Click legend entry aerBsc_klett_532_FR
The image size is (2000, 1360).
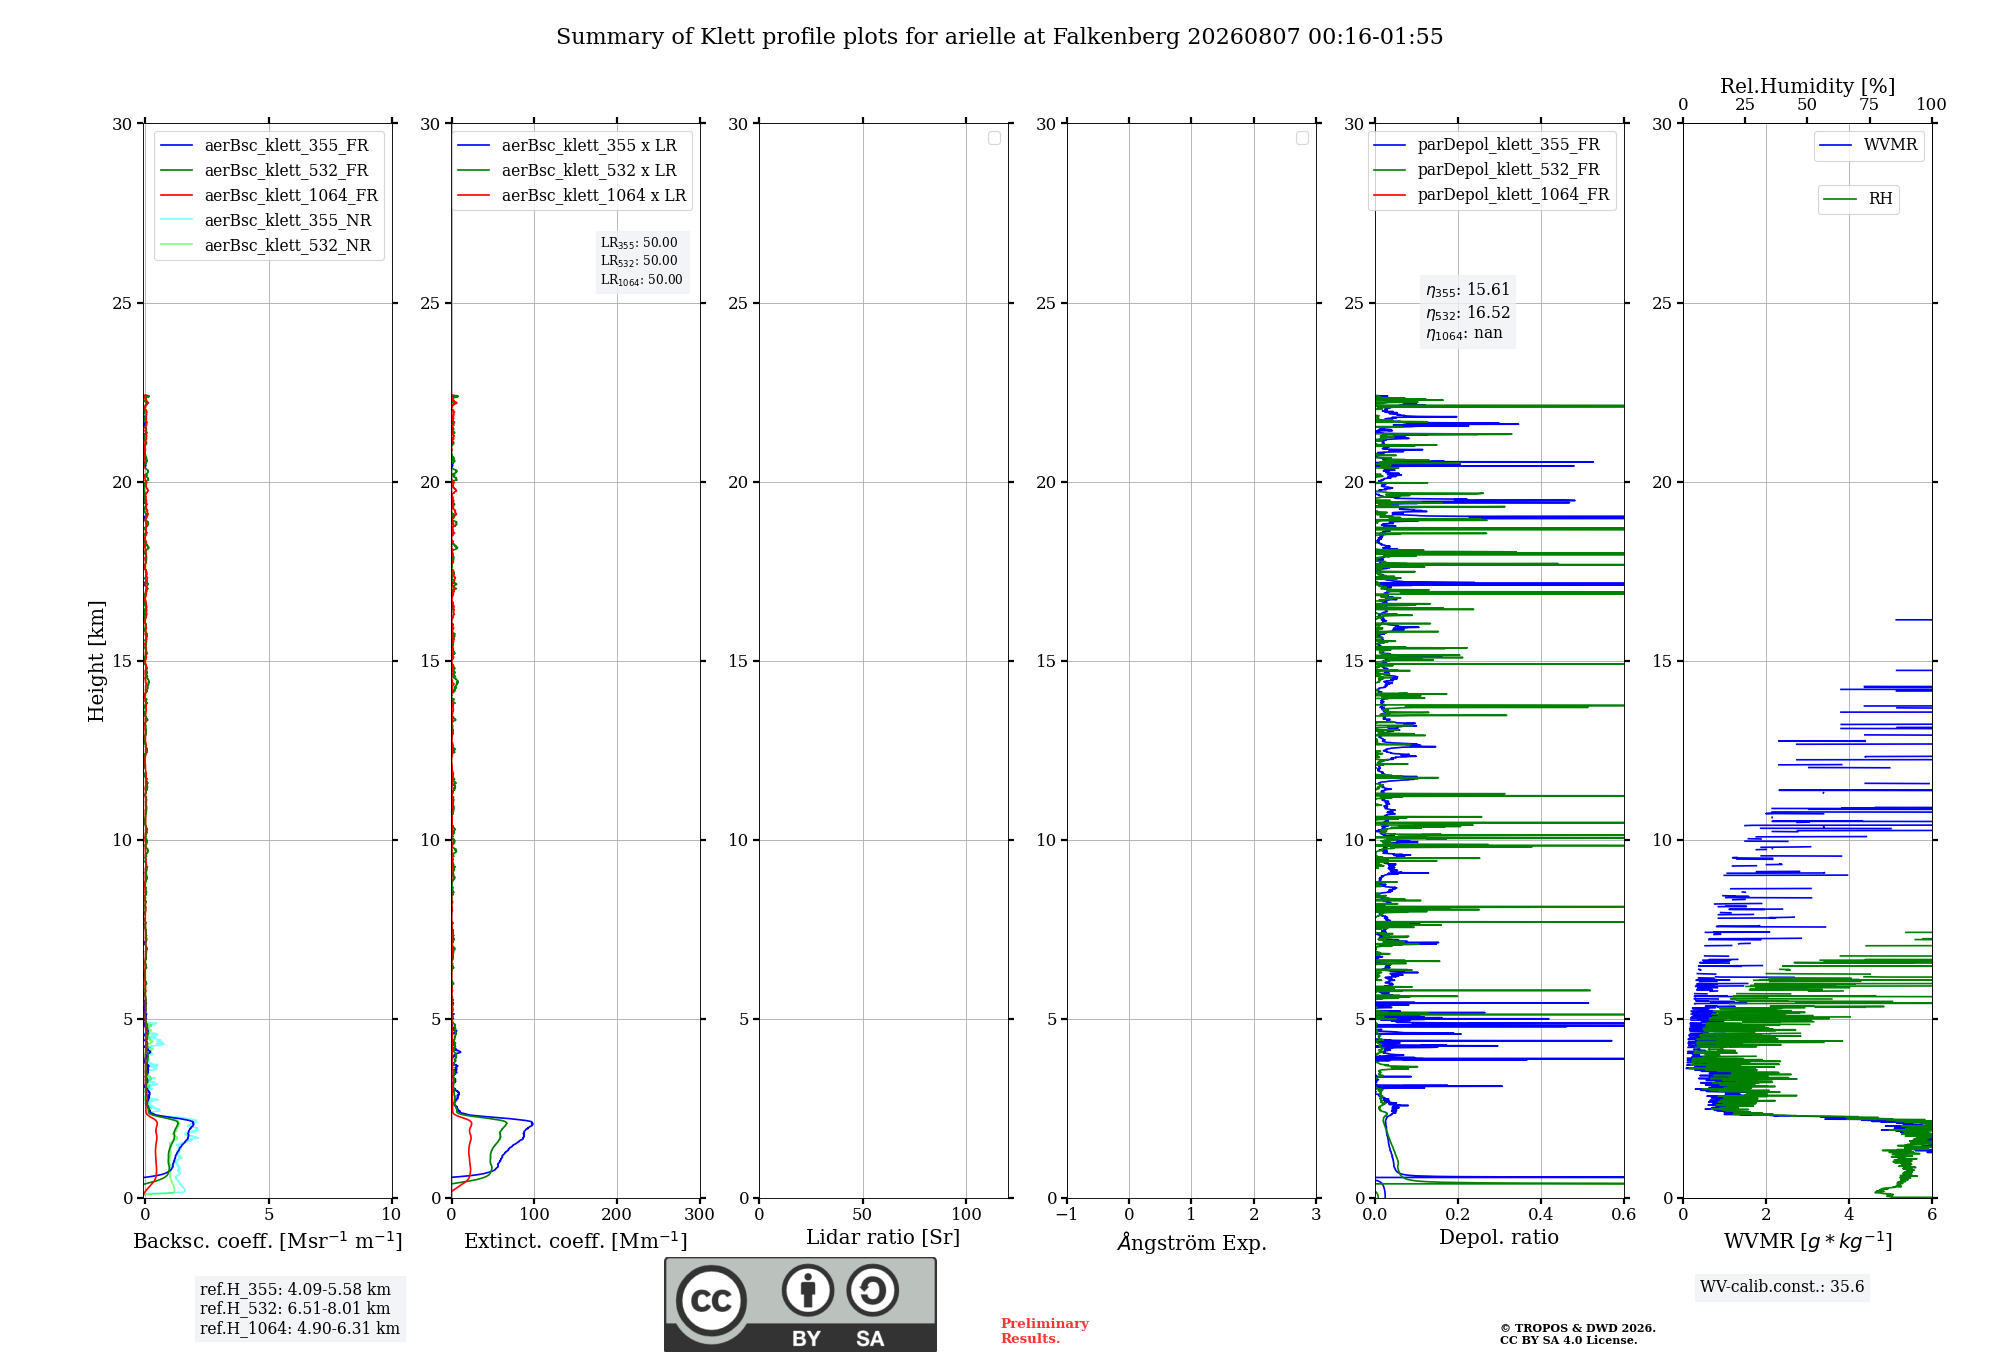[269, 171]
